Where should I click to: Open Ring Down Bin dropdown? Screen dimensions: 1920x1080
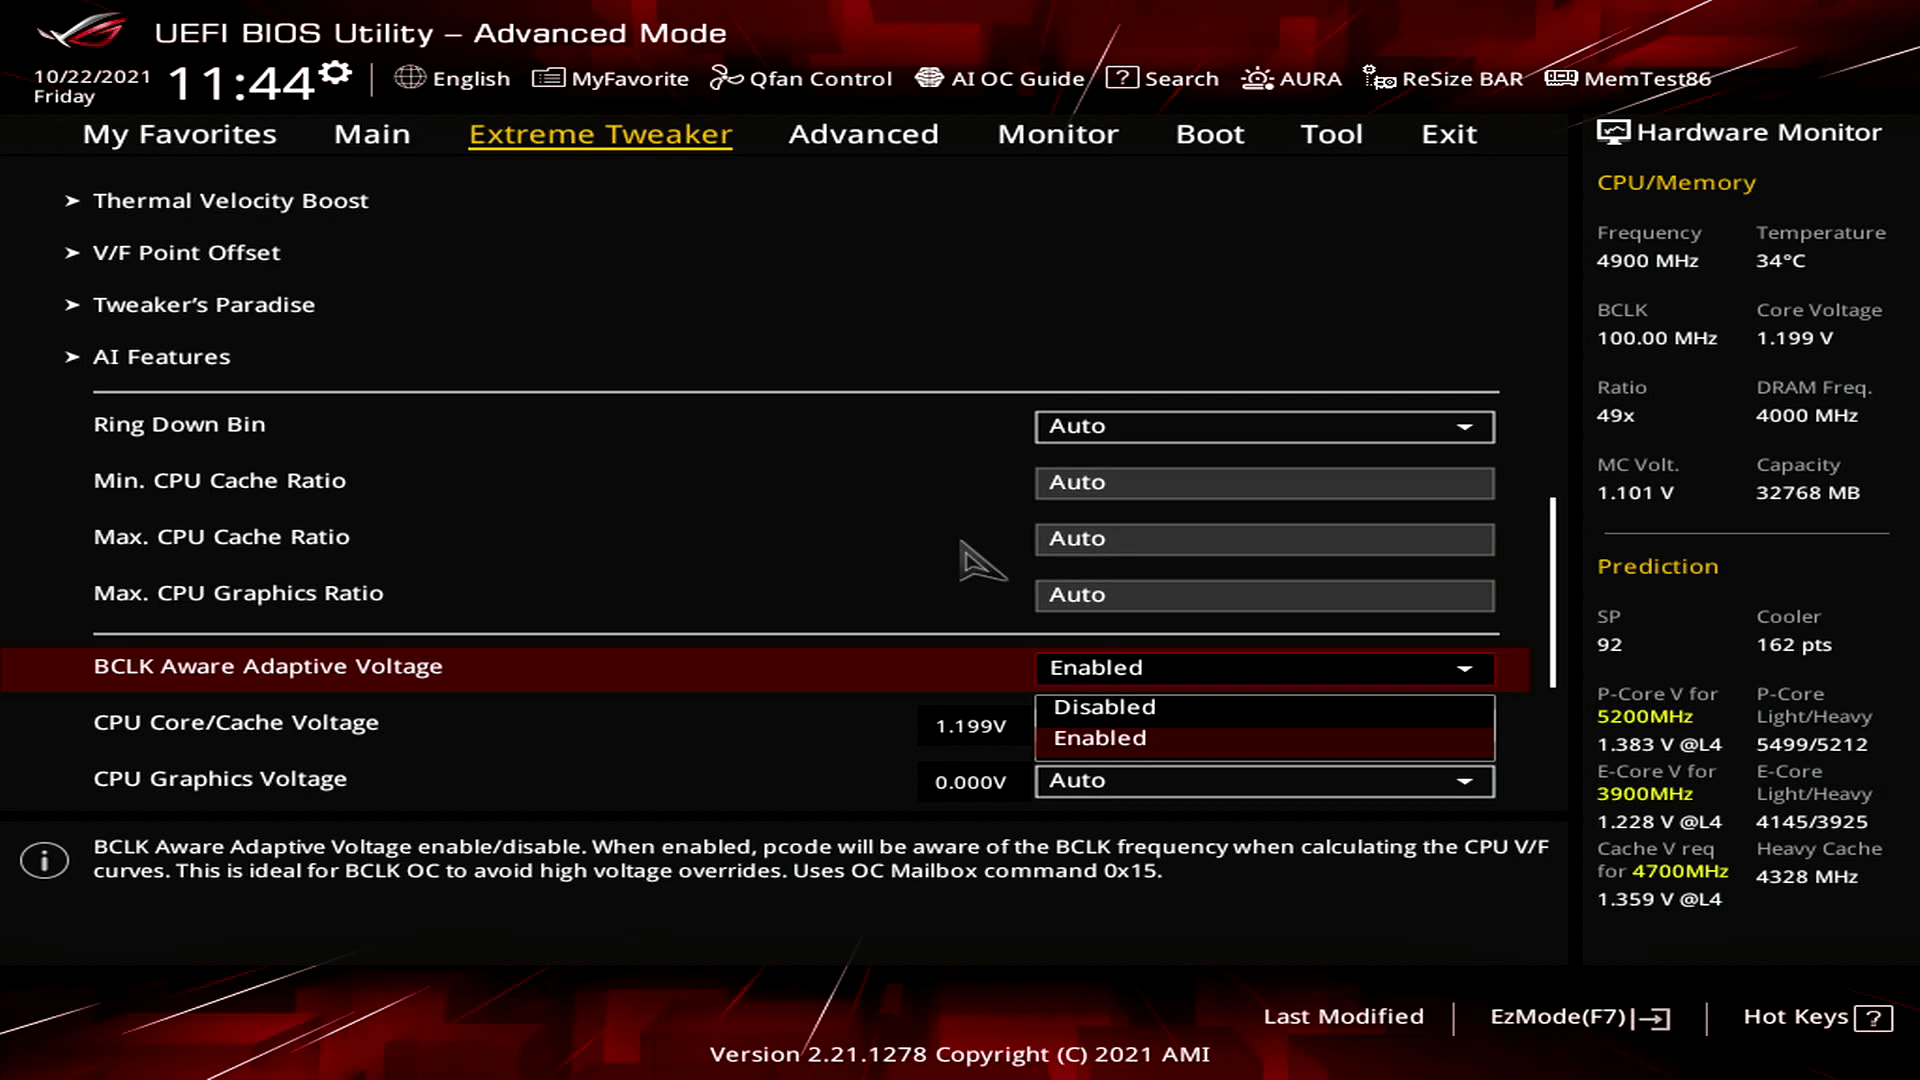click(x=1264, y=426)
